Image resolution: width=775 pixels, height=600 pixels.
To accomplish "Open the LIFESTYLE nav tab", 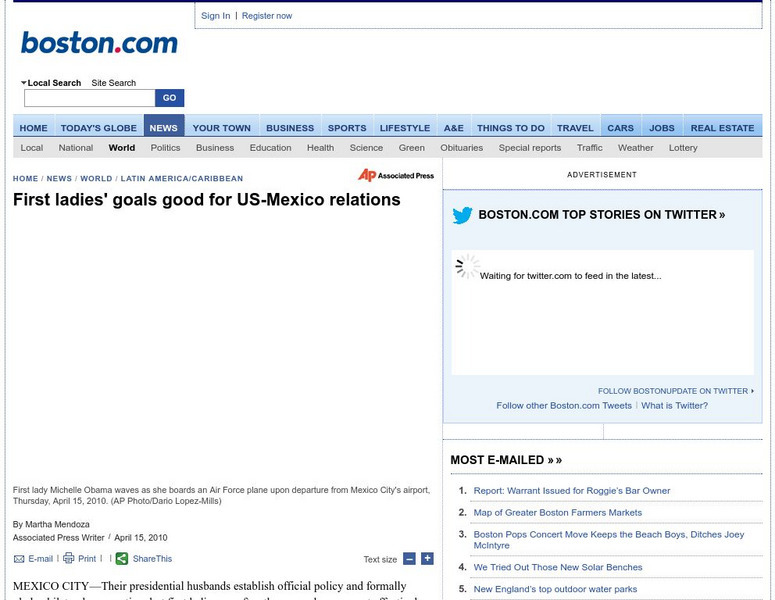I will pos(405,128).
